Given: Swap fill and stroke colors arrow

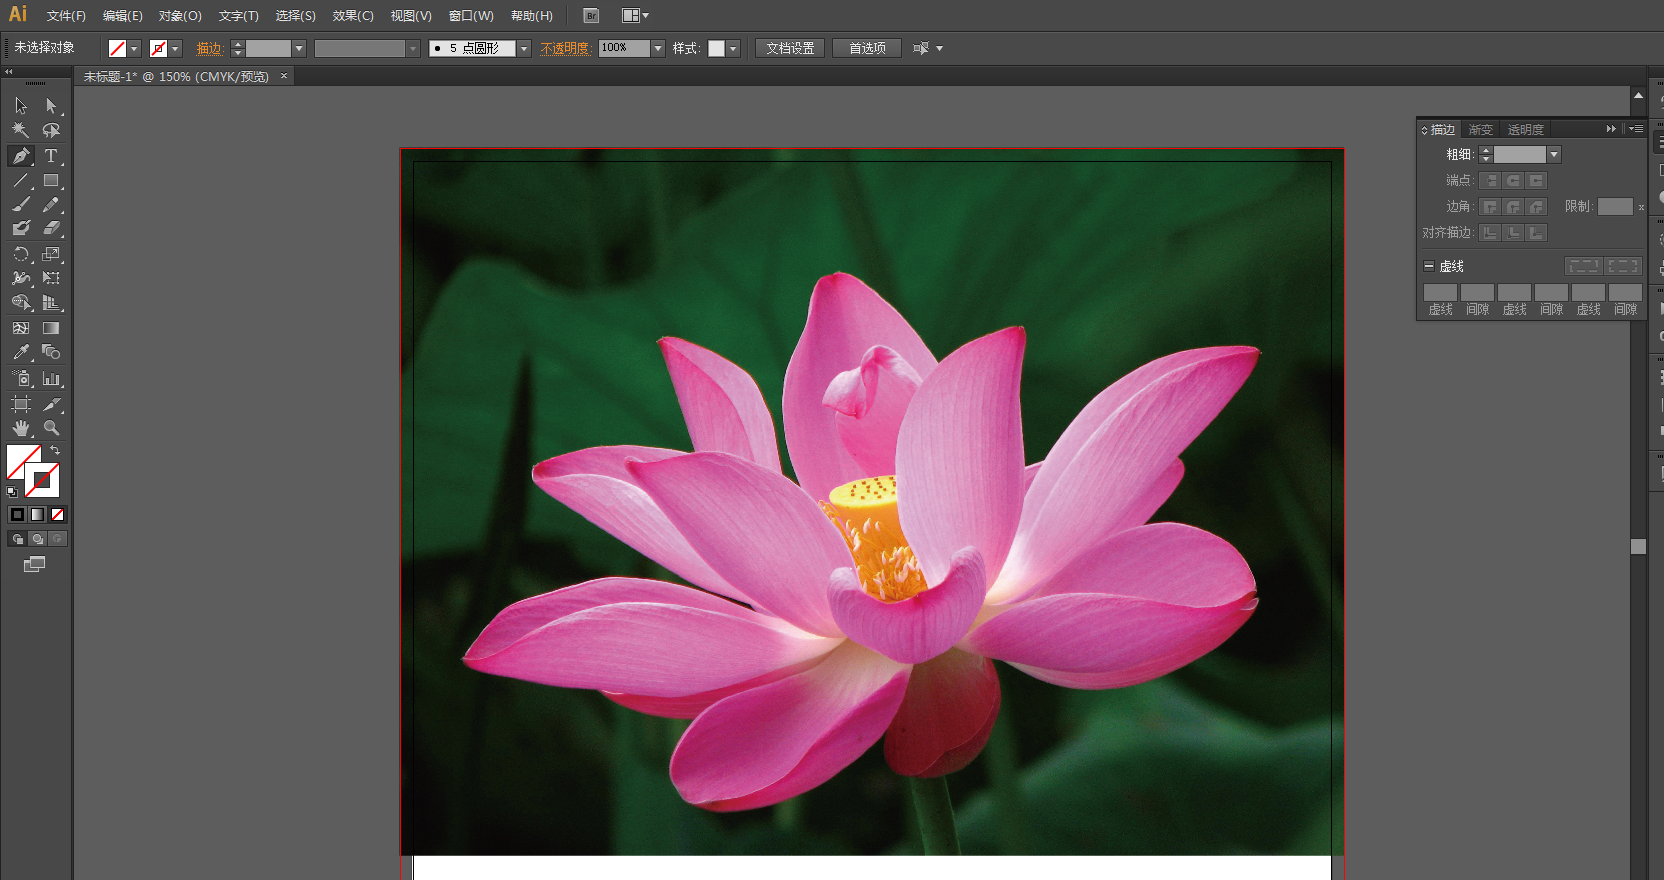Looking at the screenshot, I should click(x=55, y=451).
